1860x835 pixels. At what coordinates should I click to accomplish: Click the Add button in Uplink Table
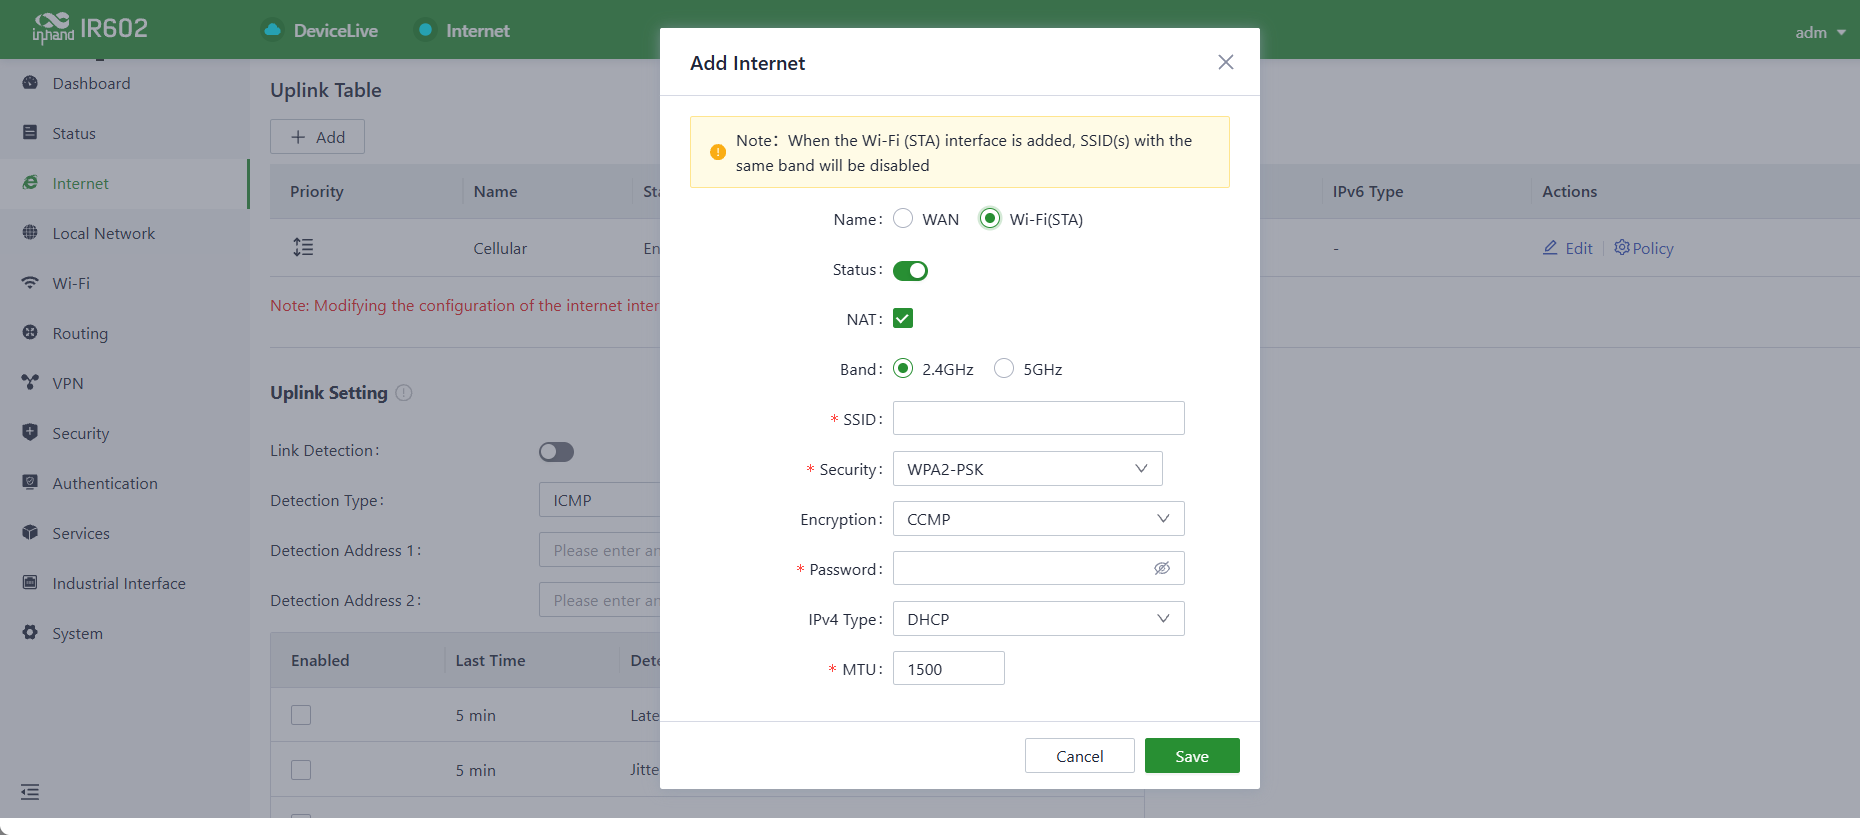[x=317, y=137]
